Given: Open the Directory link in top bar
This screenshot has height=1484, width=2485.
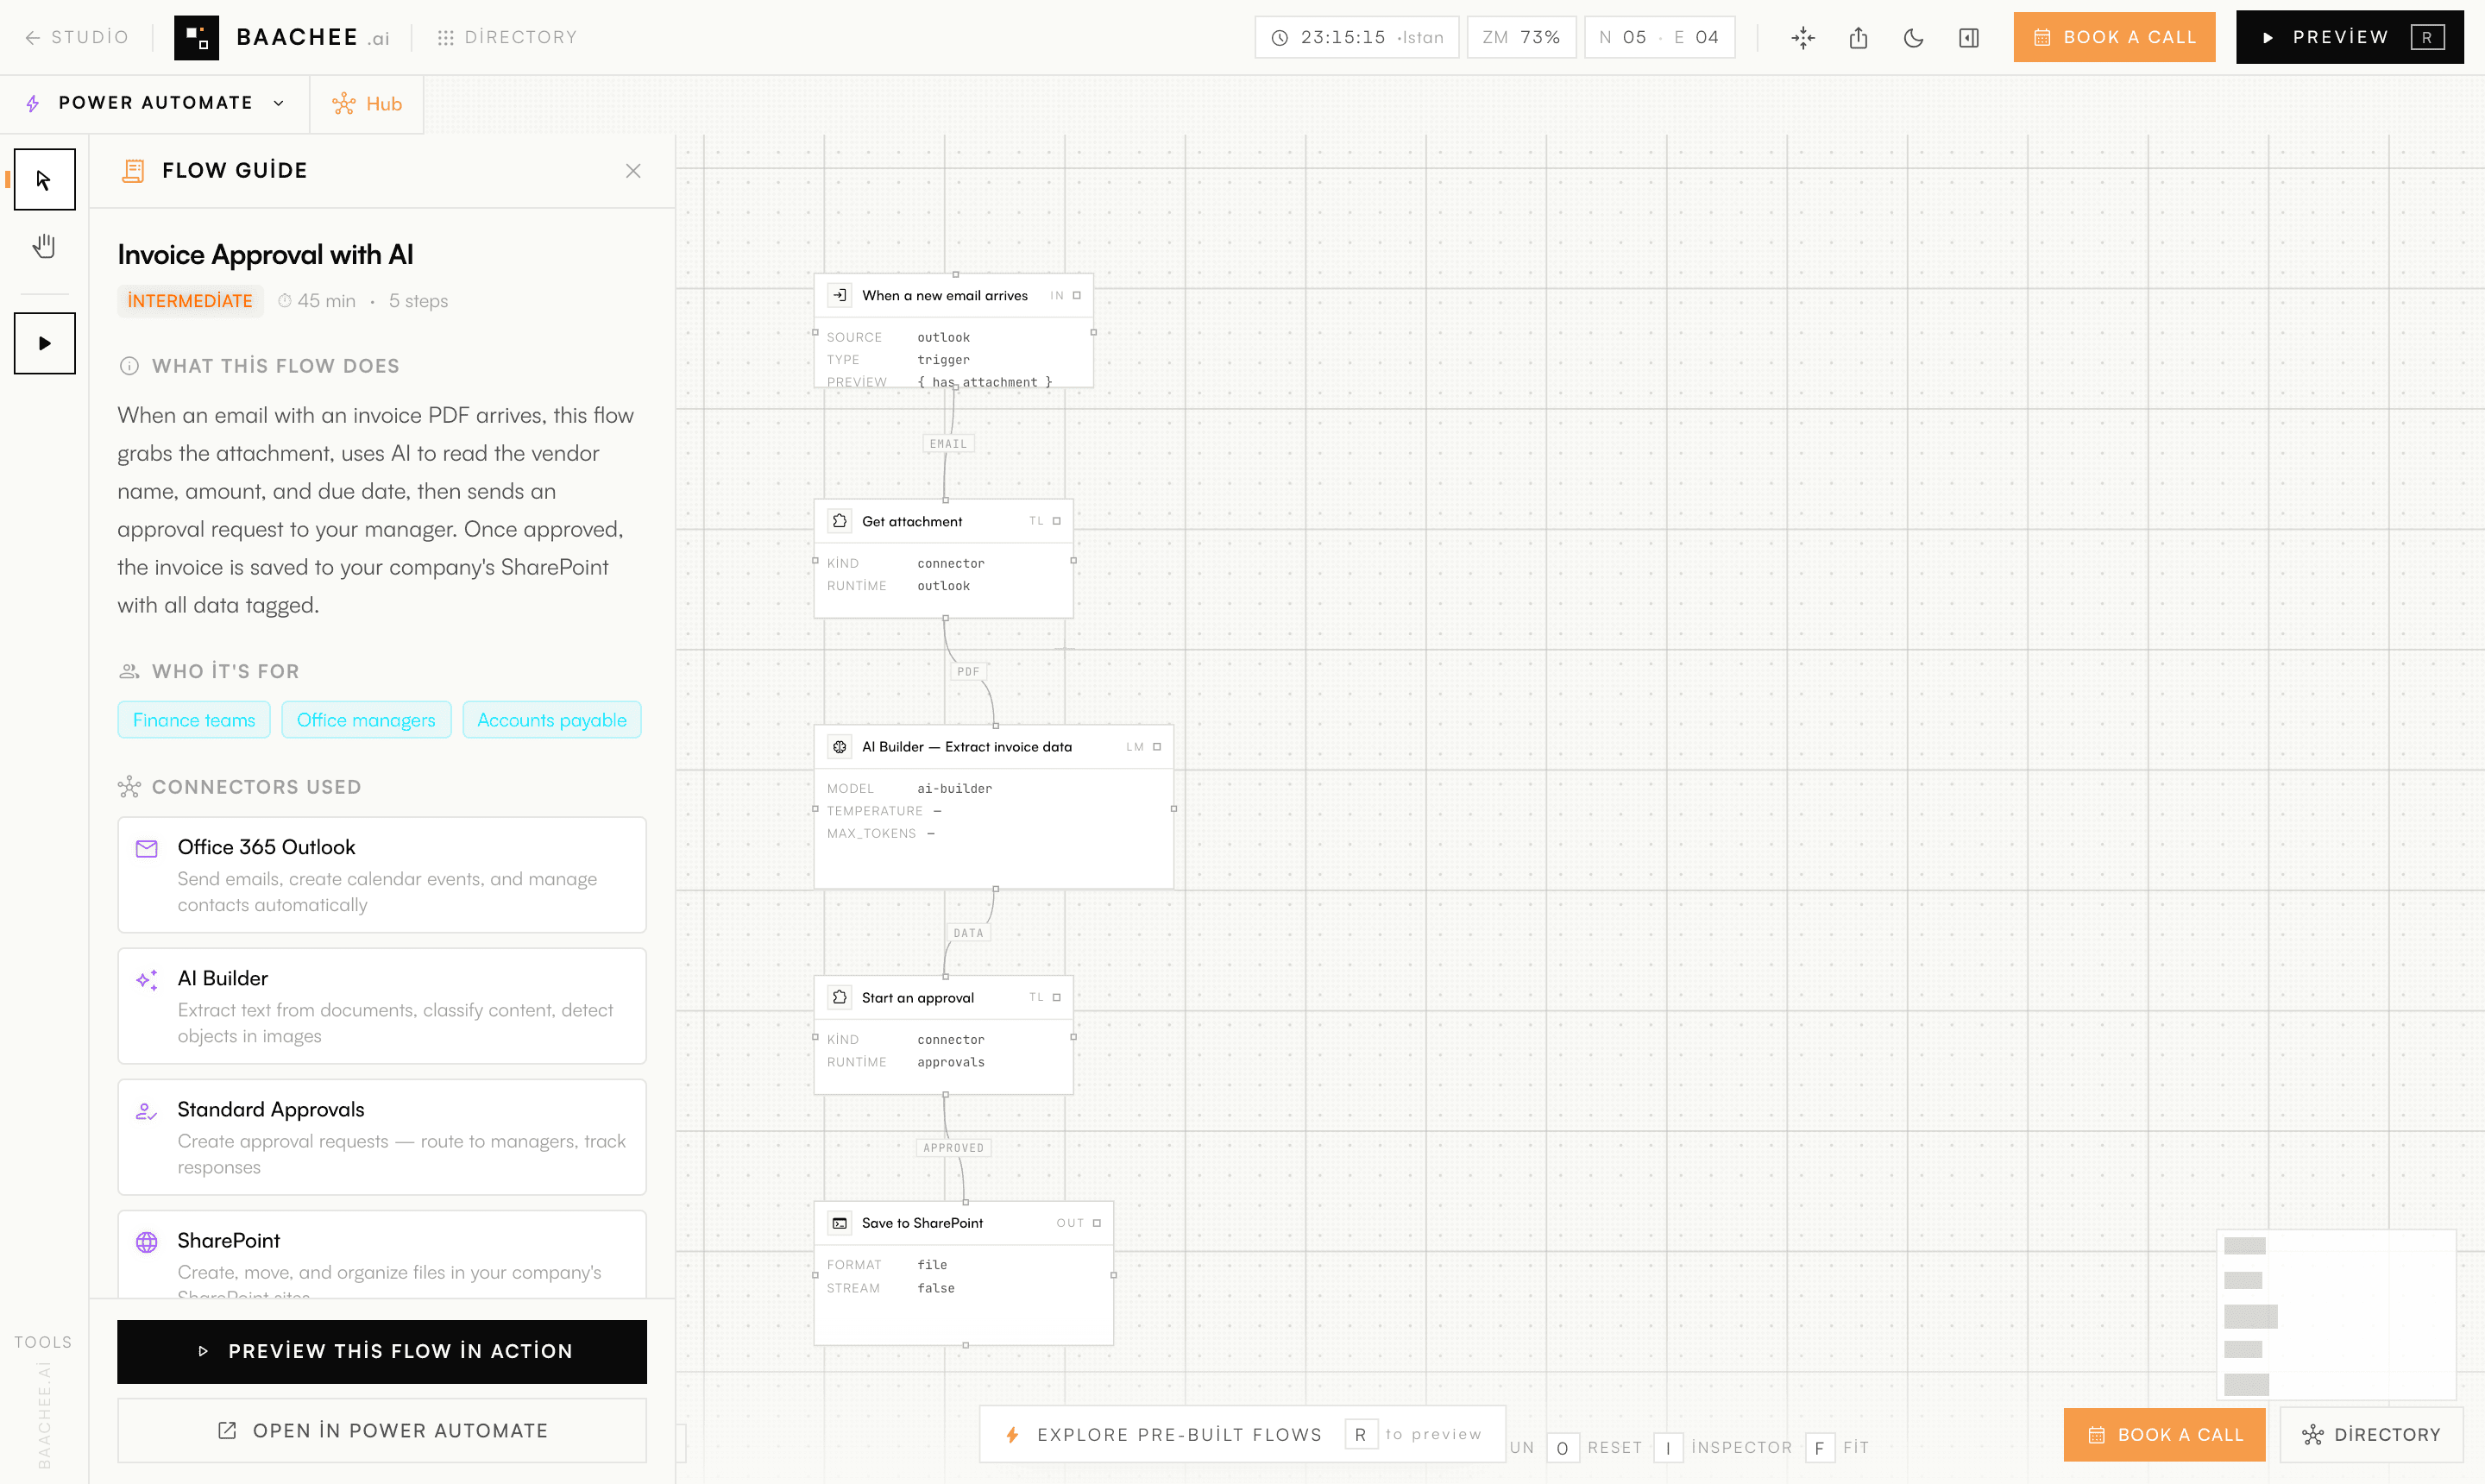Looking at the screenshot, I should click(507, 37).
